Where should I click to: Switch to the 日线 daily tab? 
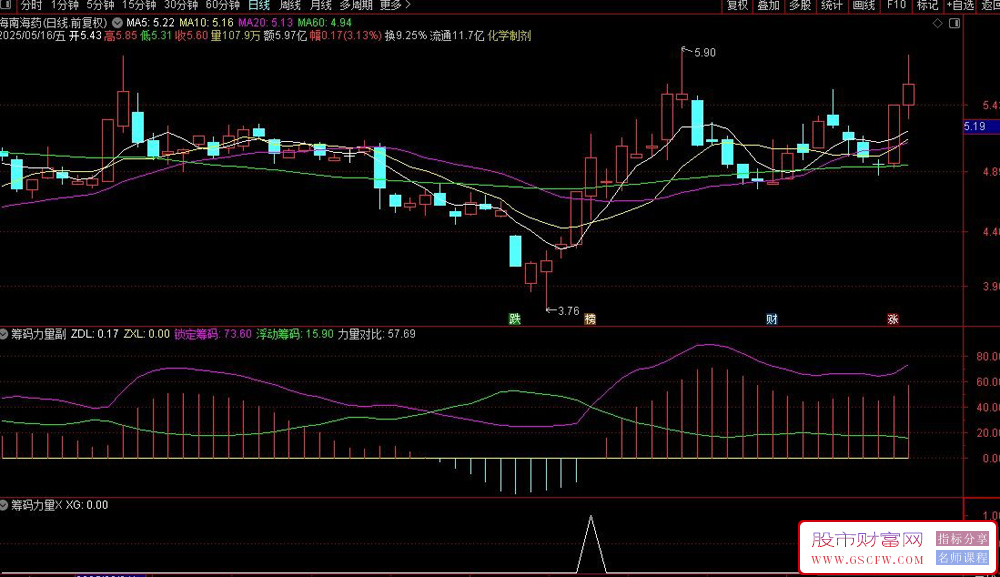click(259, 5)
